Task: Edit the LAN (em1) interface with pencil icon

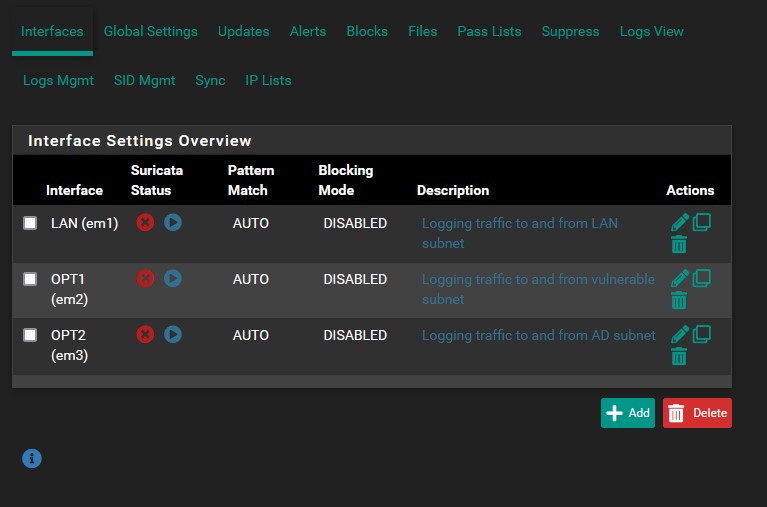Action: (x=679, y=222)
